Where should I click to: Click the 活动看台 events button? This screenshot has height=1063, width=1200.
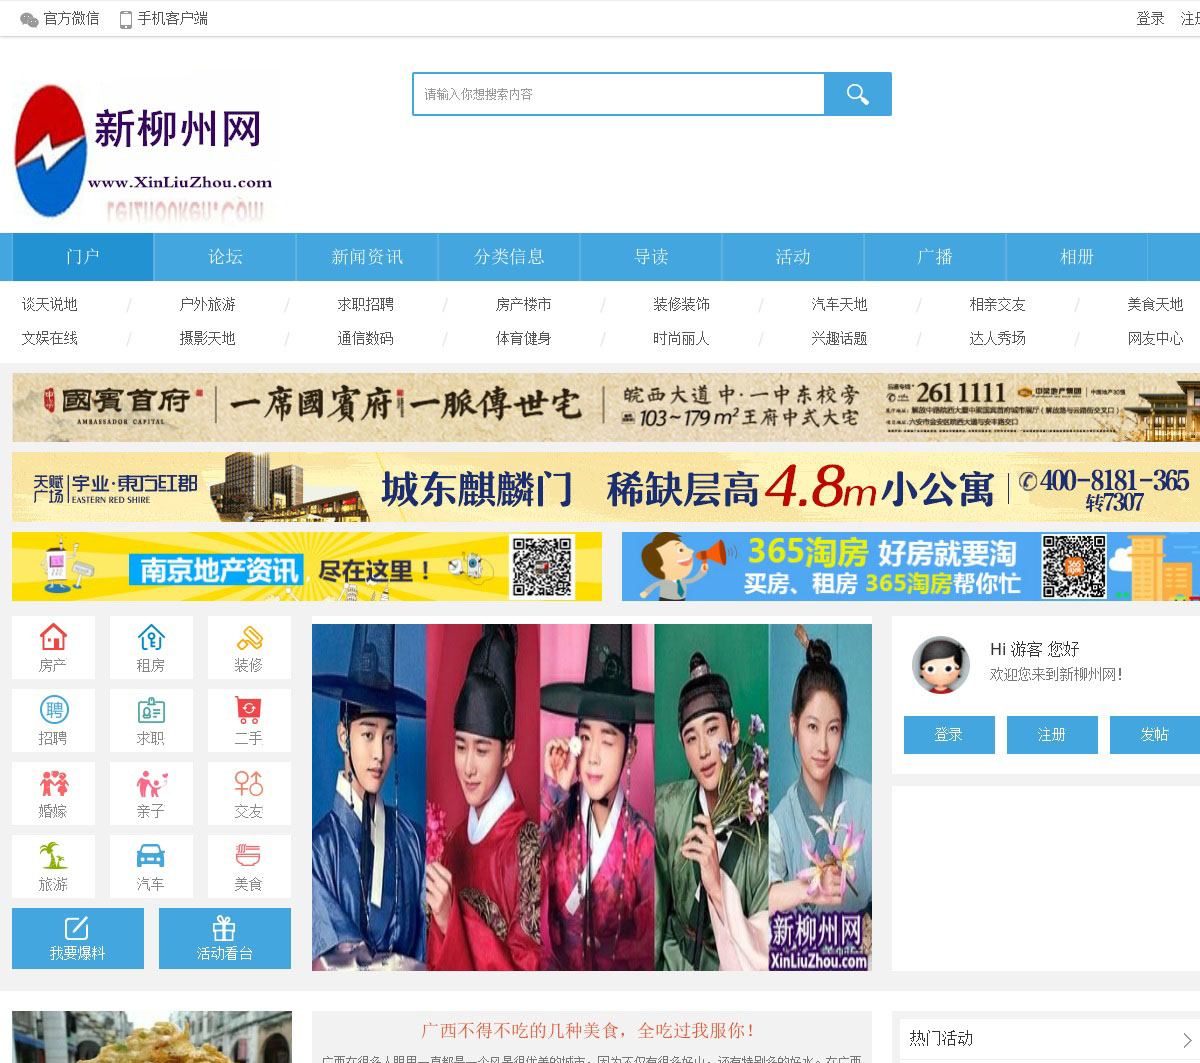tap(225, 938)
